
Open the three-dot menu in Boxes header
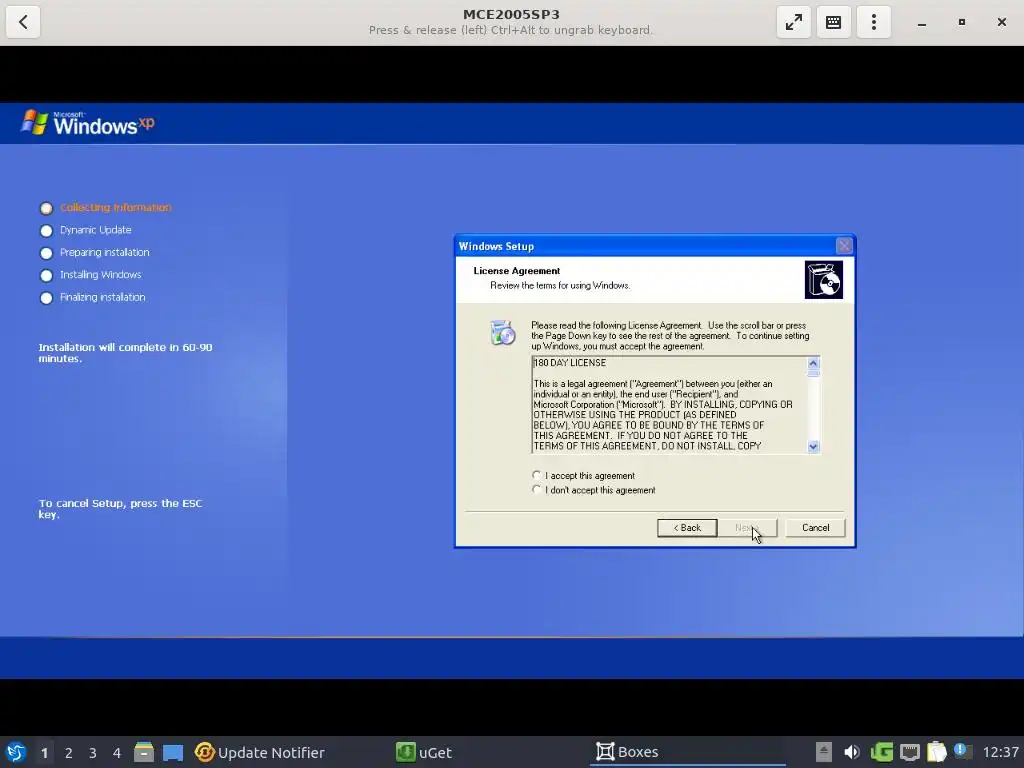click(874, 22)
